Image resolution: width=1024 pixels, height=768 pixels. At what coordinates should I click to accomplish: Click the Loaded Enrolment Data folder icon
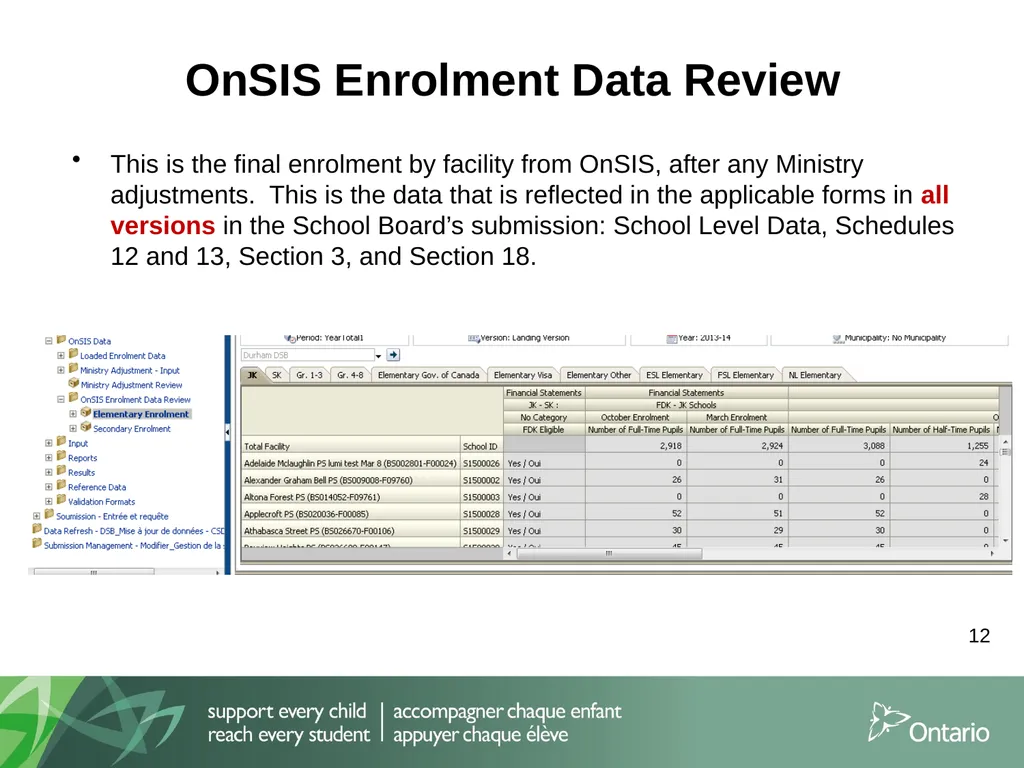(x=73, y=355)
